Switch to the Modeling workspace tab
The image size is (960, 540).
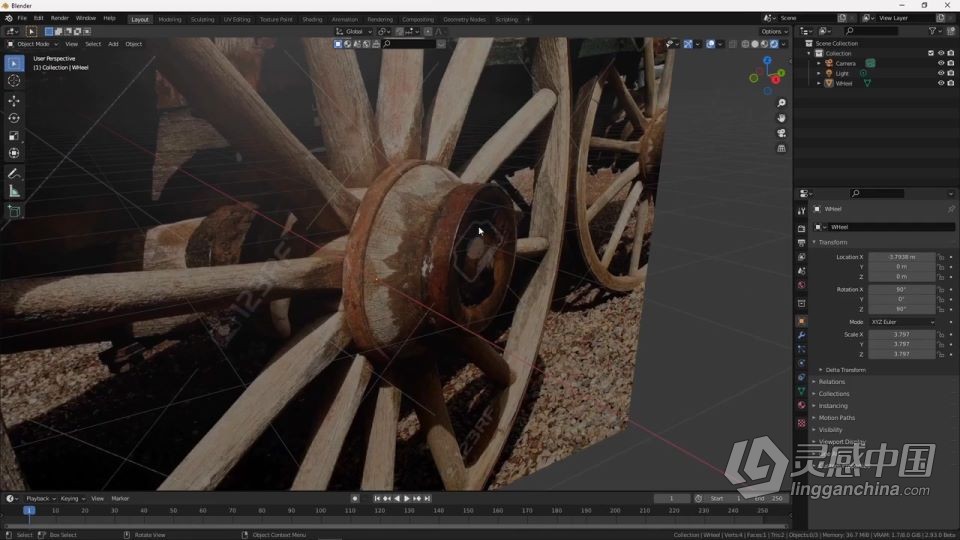(x=170, y=19)
